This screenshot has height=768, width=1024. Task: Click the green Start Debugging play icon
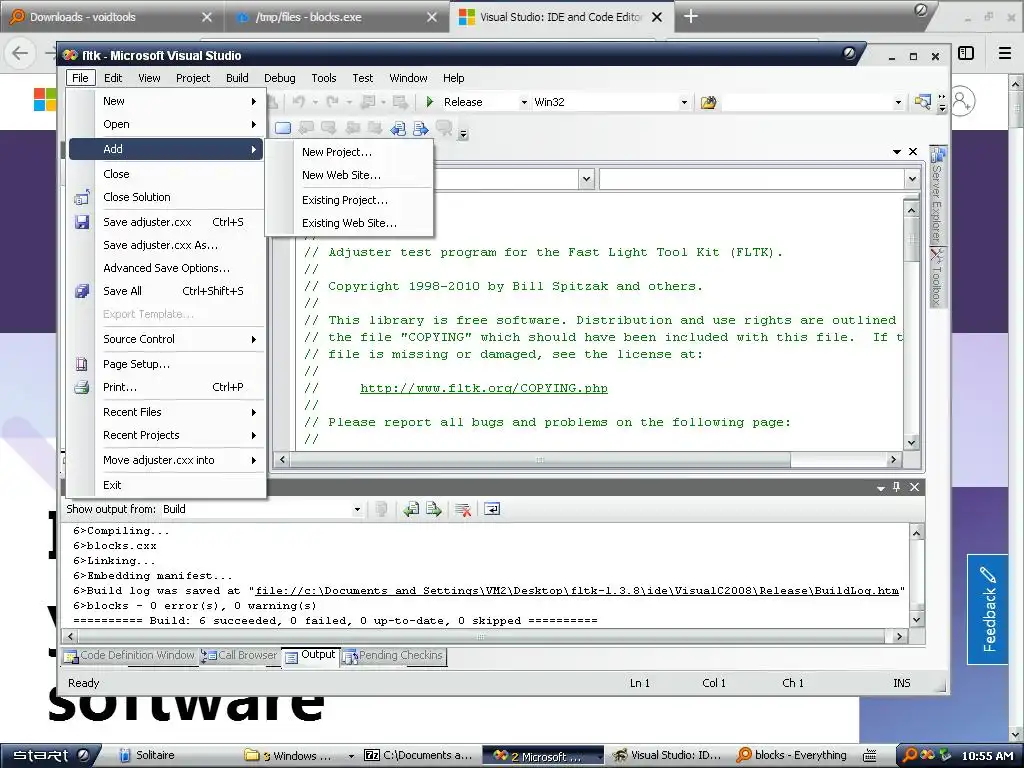pos(430,102)
